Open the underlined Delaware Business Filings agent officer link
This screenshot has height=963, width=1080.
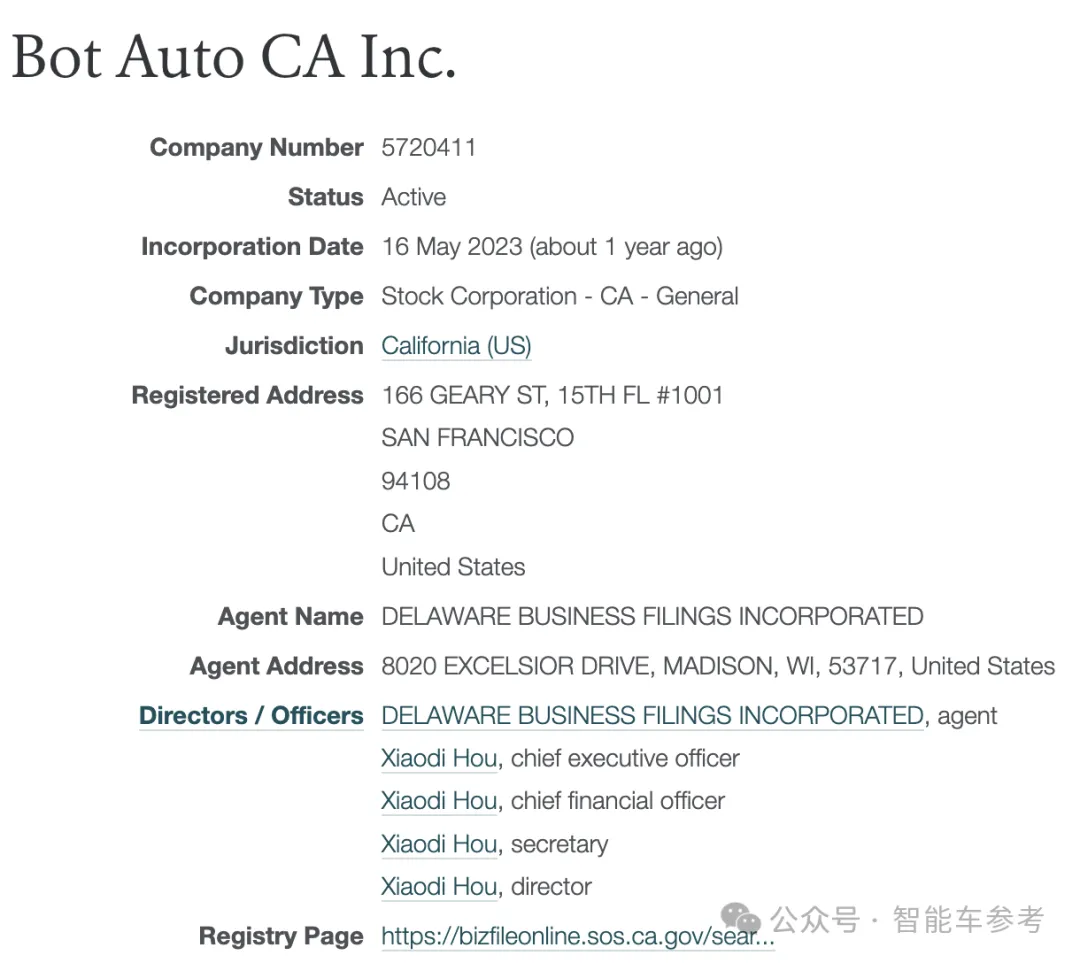pyautogui.click(x=652, y=716)
